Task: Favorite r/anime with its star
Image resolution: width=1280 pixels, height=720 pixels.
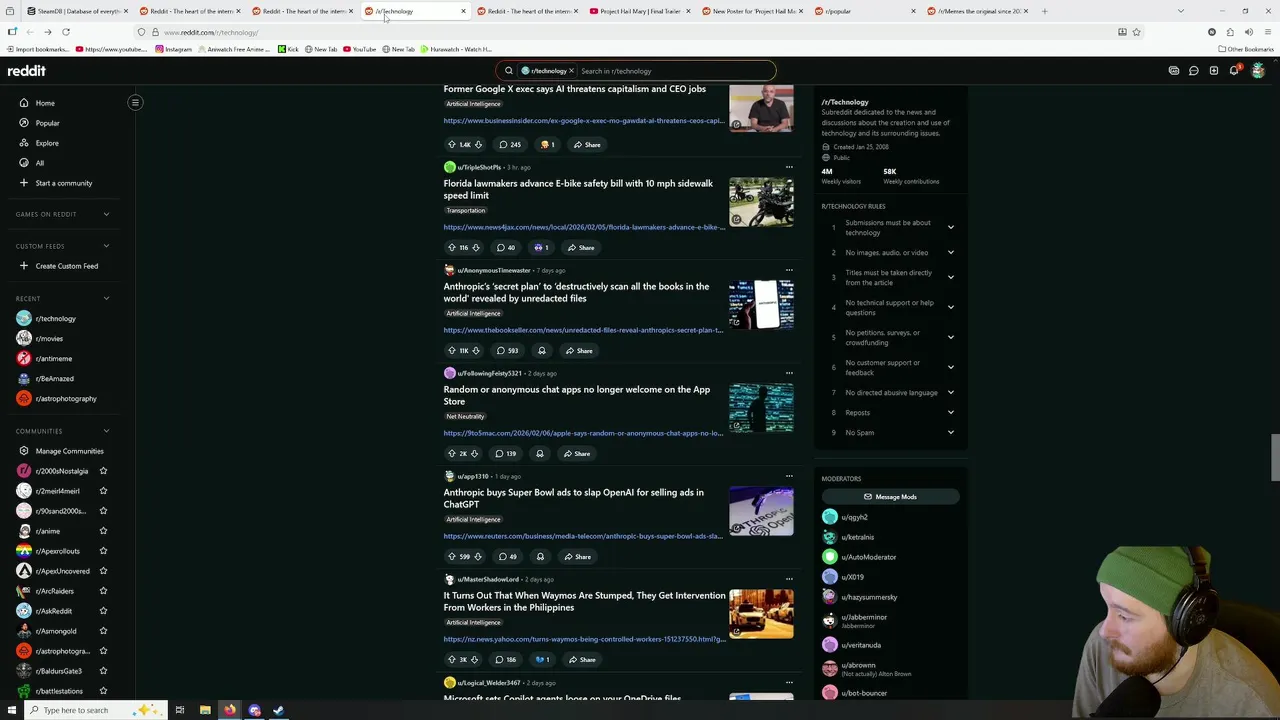Action: click(103, 531)
